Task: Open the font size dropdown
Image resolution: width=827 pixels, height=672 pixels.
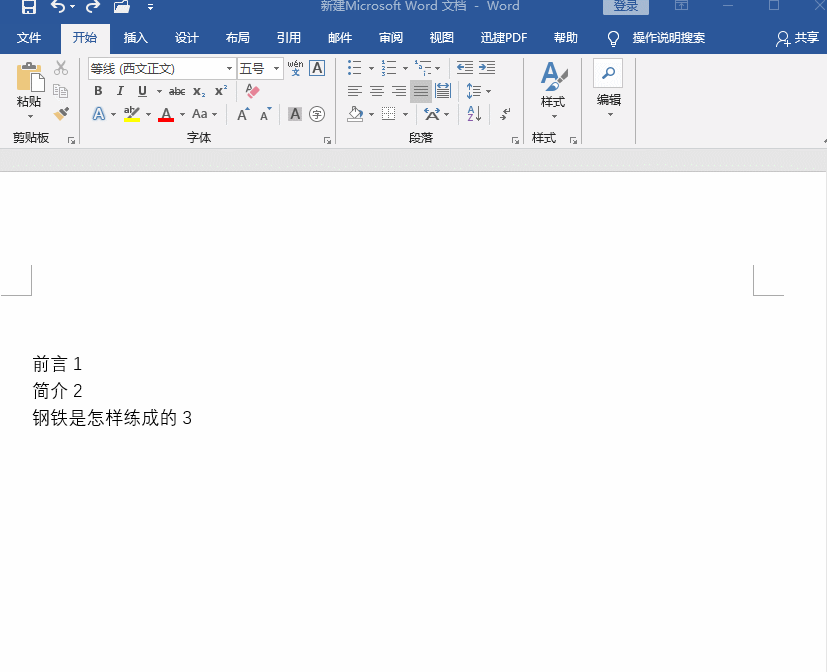Action: pos(277,69)
